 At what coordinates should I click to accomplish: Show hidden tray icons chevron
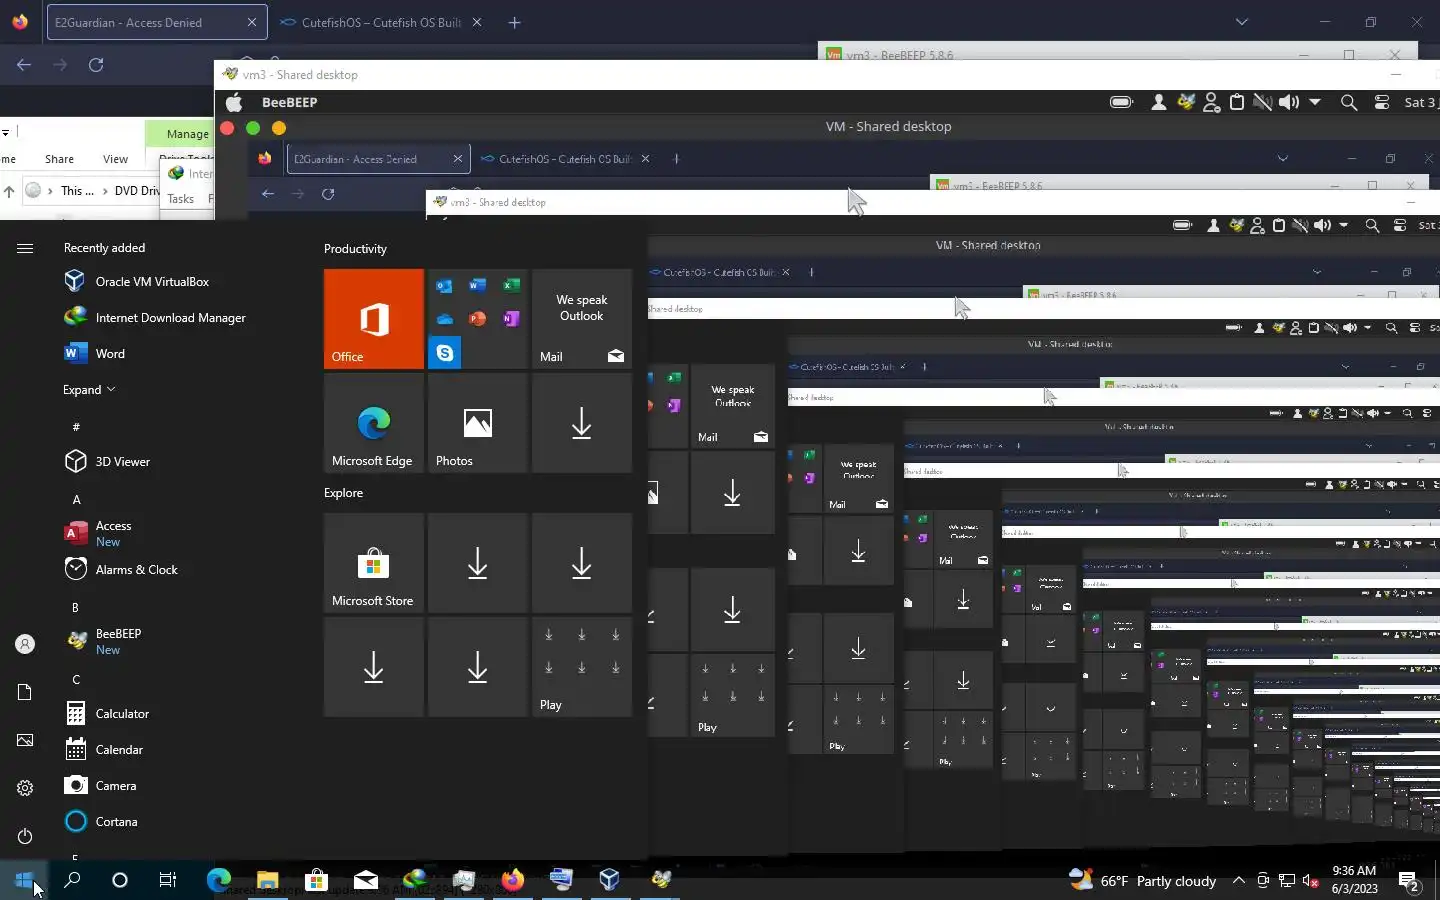[x=1238, y=881]
